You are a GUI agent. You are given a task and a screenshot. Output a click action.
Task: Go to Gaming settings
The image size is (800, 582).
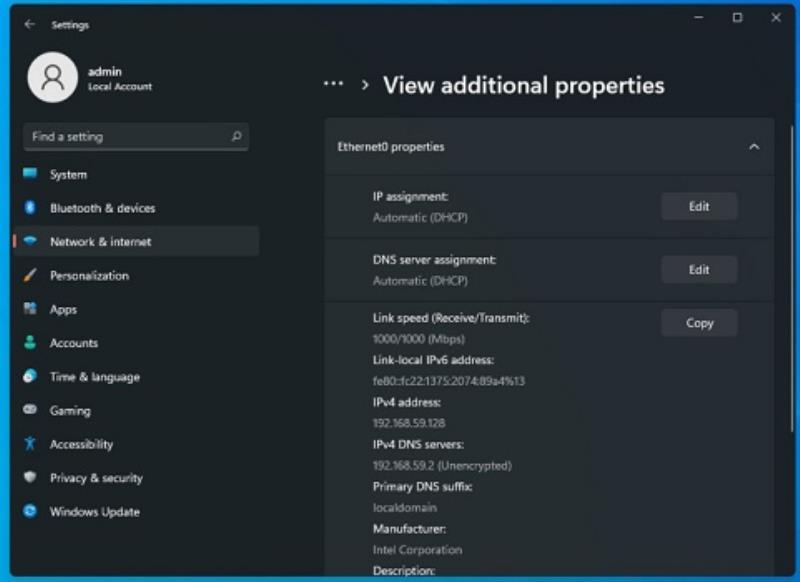tap(136, 410)
